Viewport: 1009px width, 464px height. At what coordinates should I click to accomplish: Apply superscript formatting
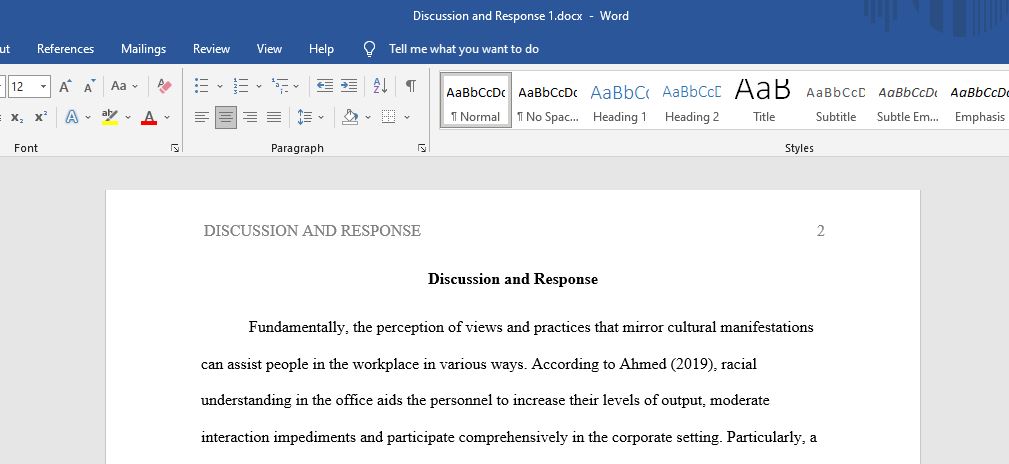tap(41, 117)
